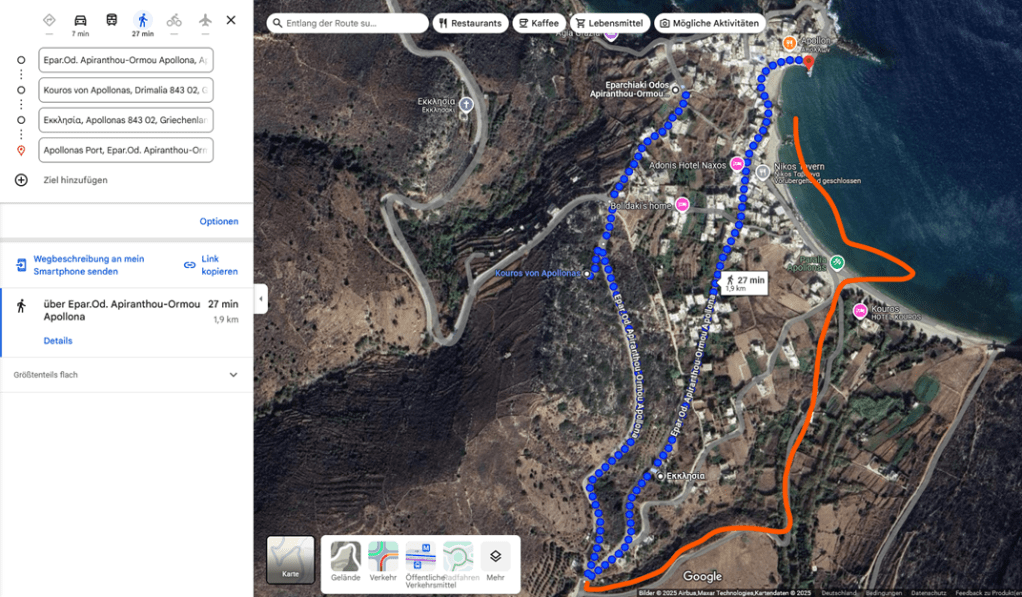Open the route Details link
This screenshot has height=597, width=1022.
point(58,341)
